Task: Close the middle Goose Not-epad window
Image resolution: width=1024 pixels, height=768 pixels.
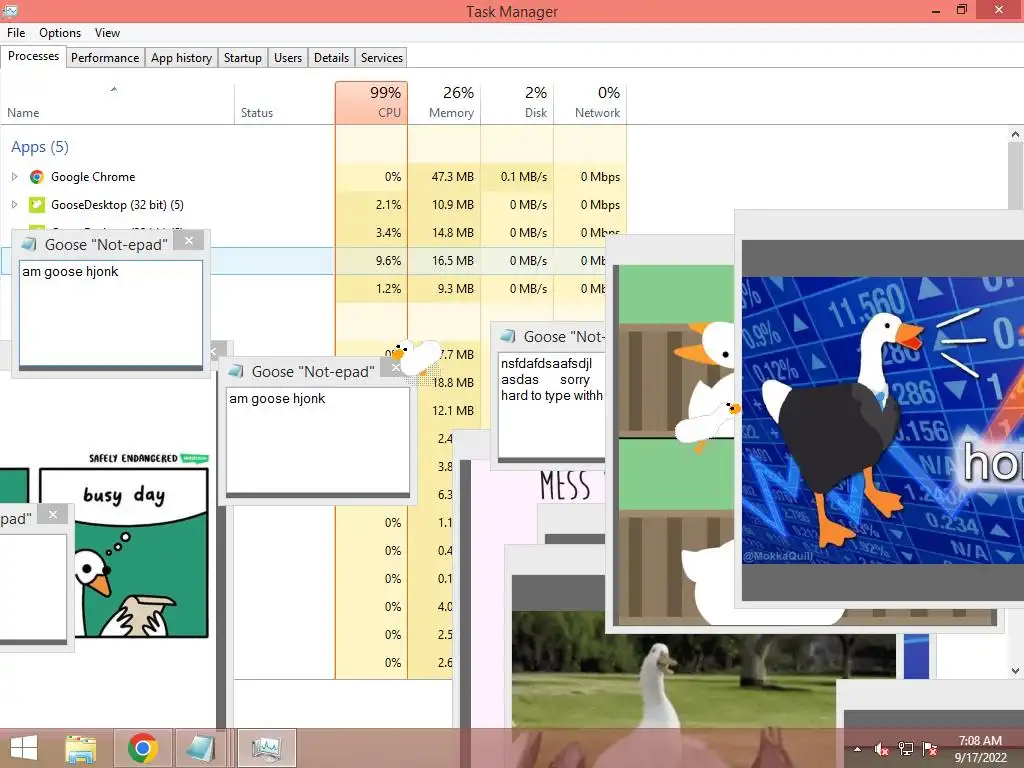Action: click(396, 368)
